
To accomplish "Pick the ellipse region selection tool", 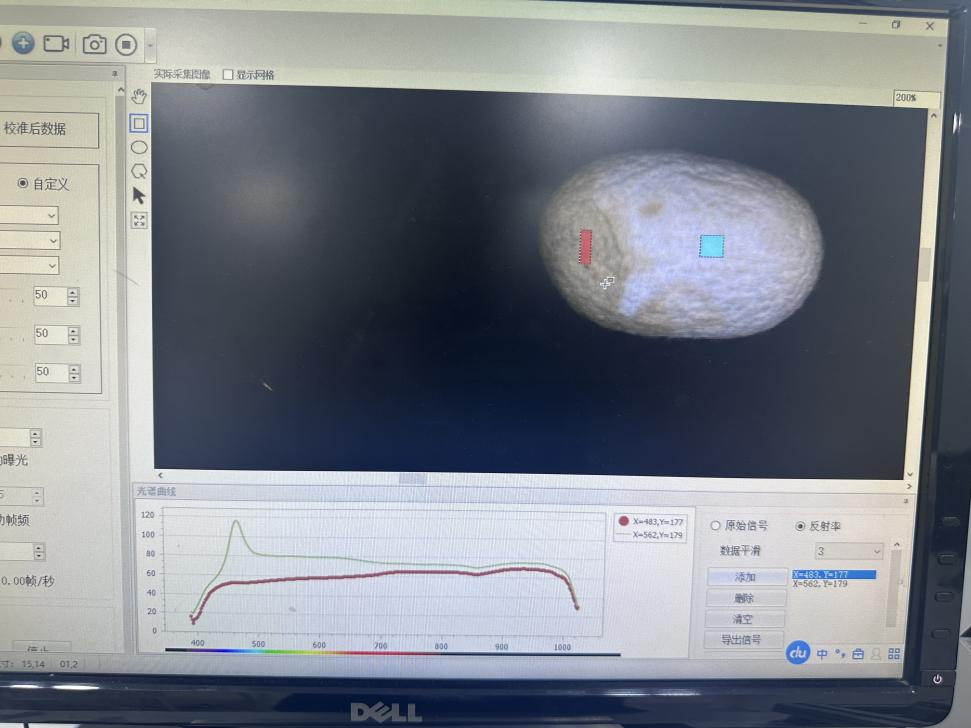I will coord(140,147).
